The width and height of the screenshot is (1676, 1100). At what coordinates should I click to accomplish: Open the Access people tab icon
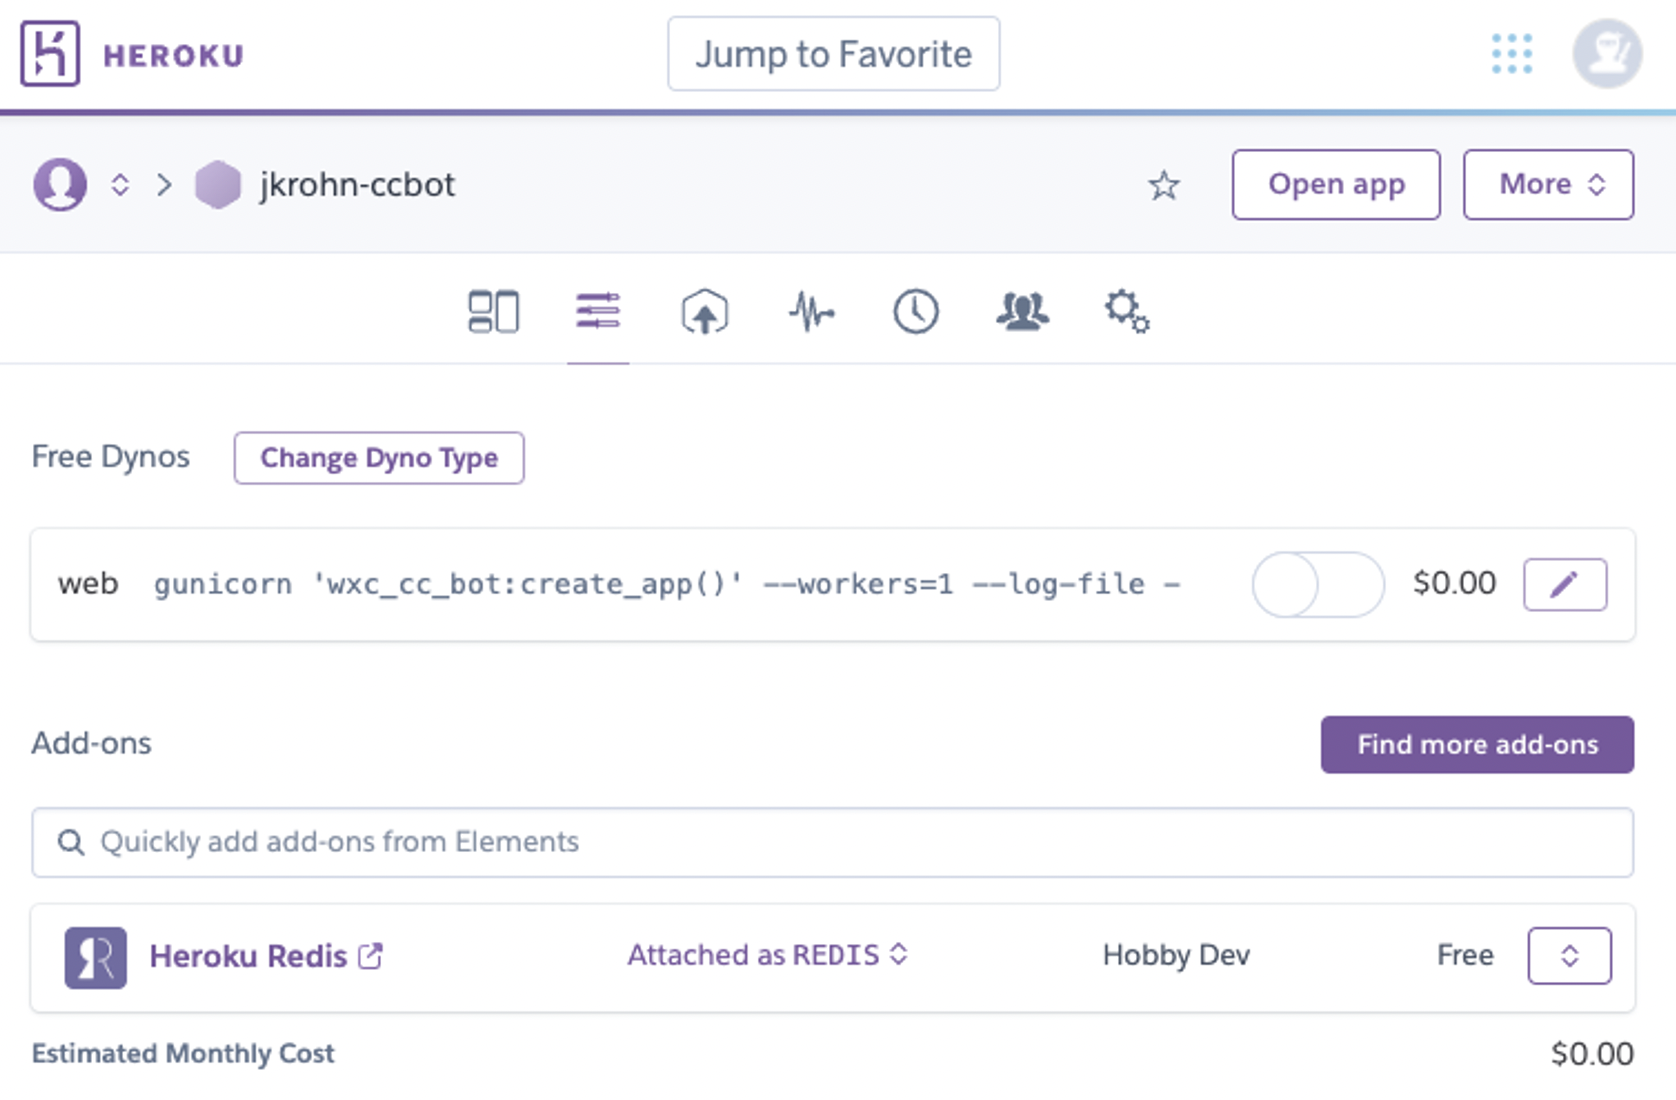1022,311
